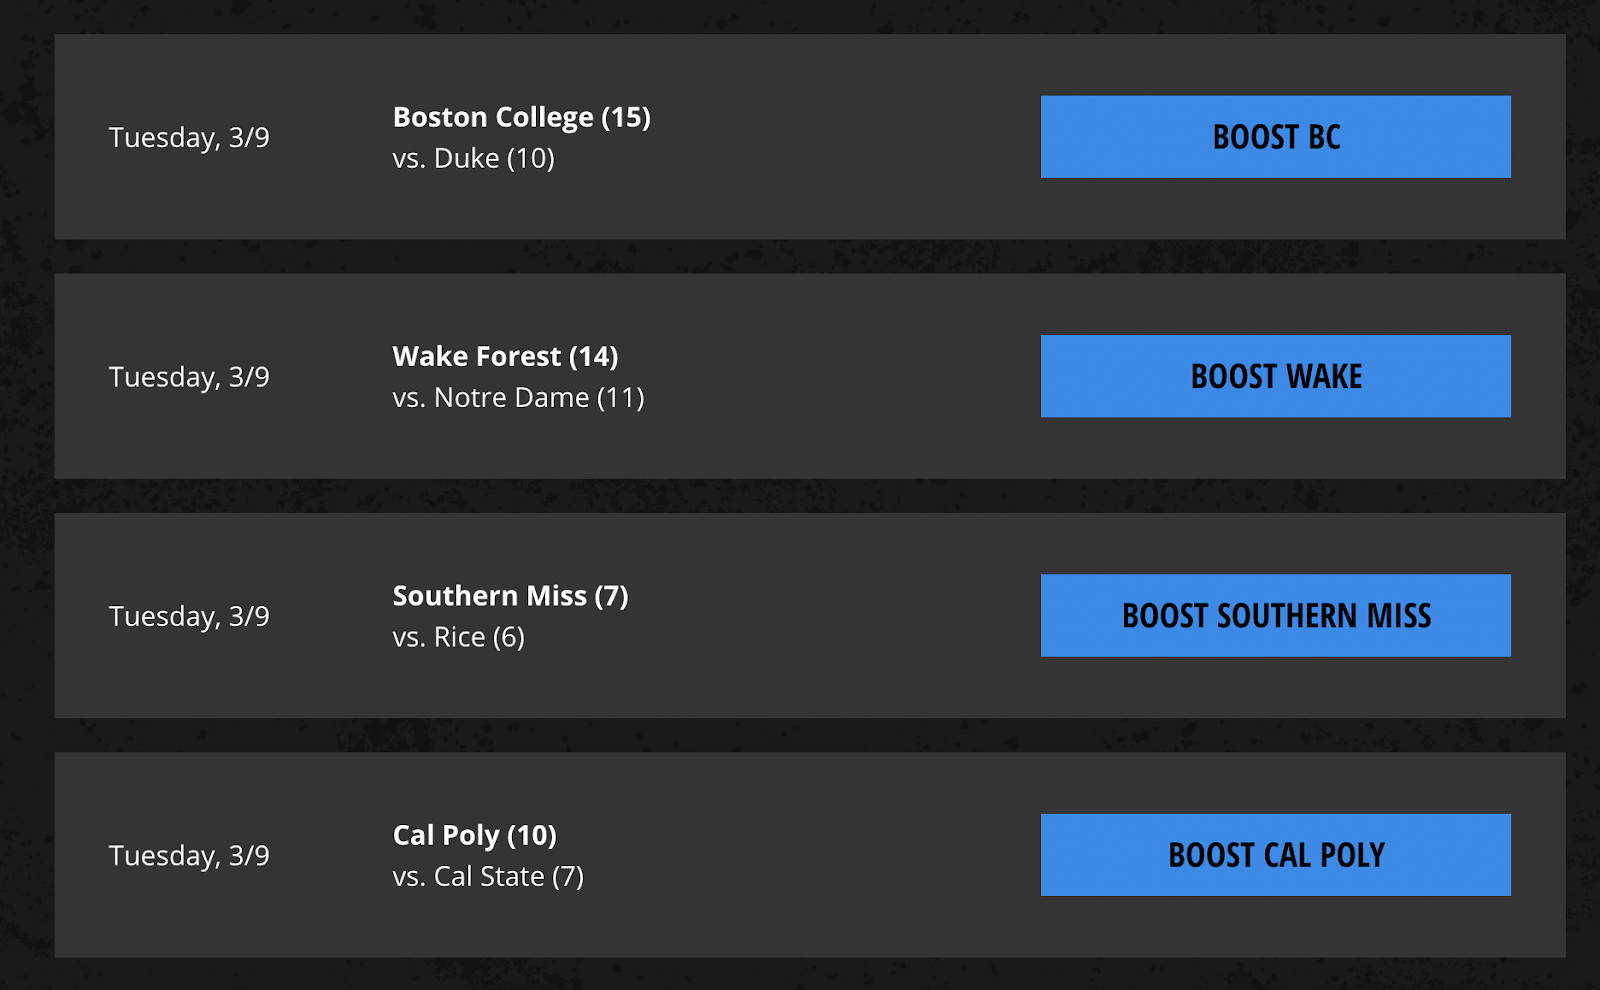Tap the date in the Cal Poly row
This screenshot has width=1600, height=990.
189,856
